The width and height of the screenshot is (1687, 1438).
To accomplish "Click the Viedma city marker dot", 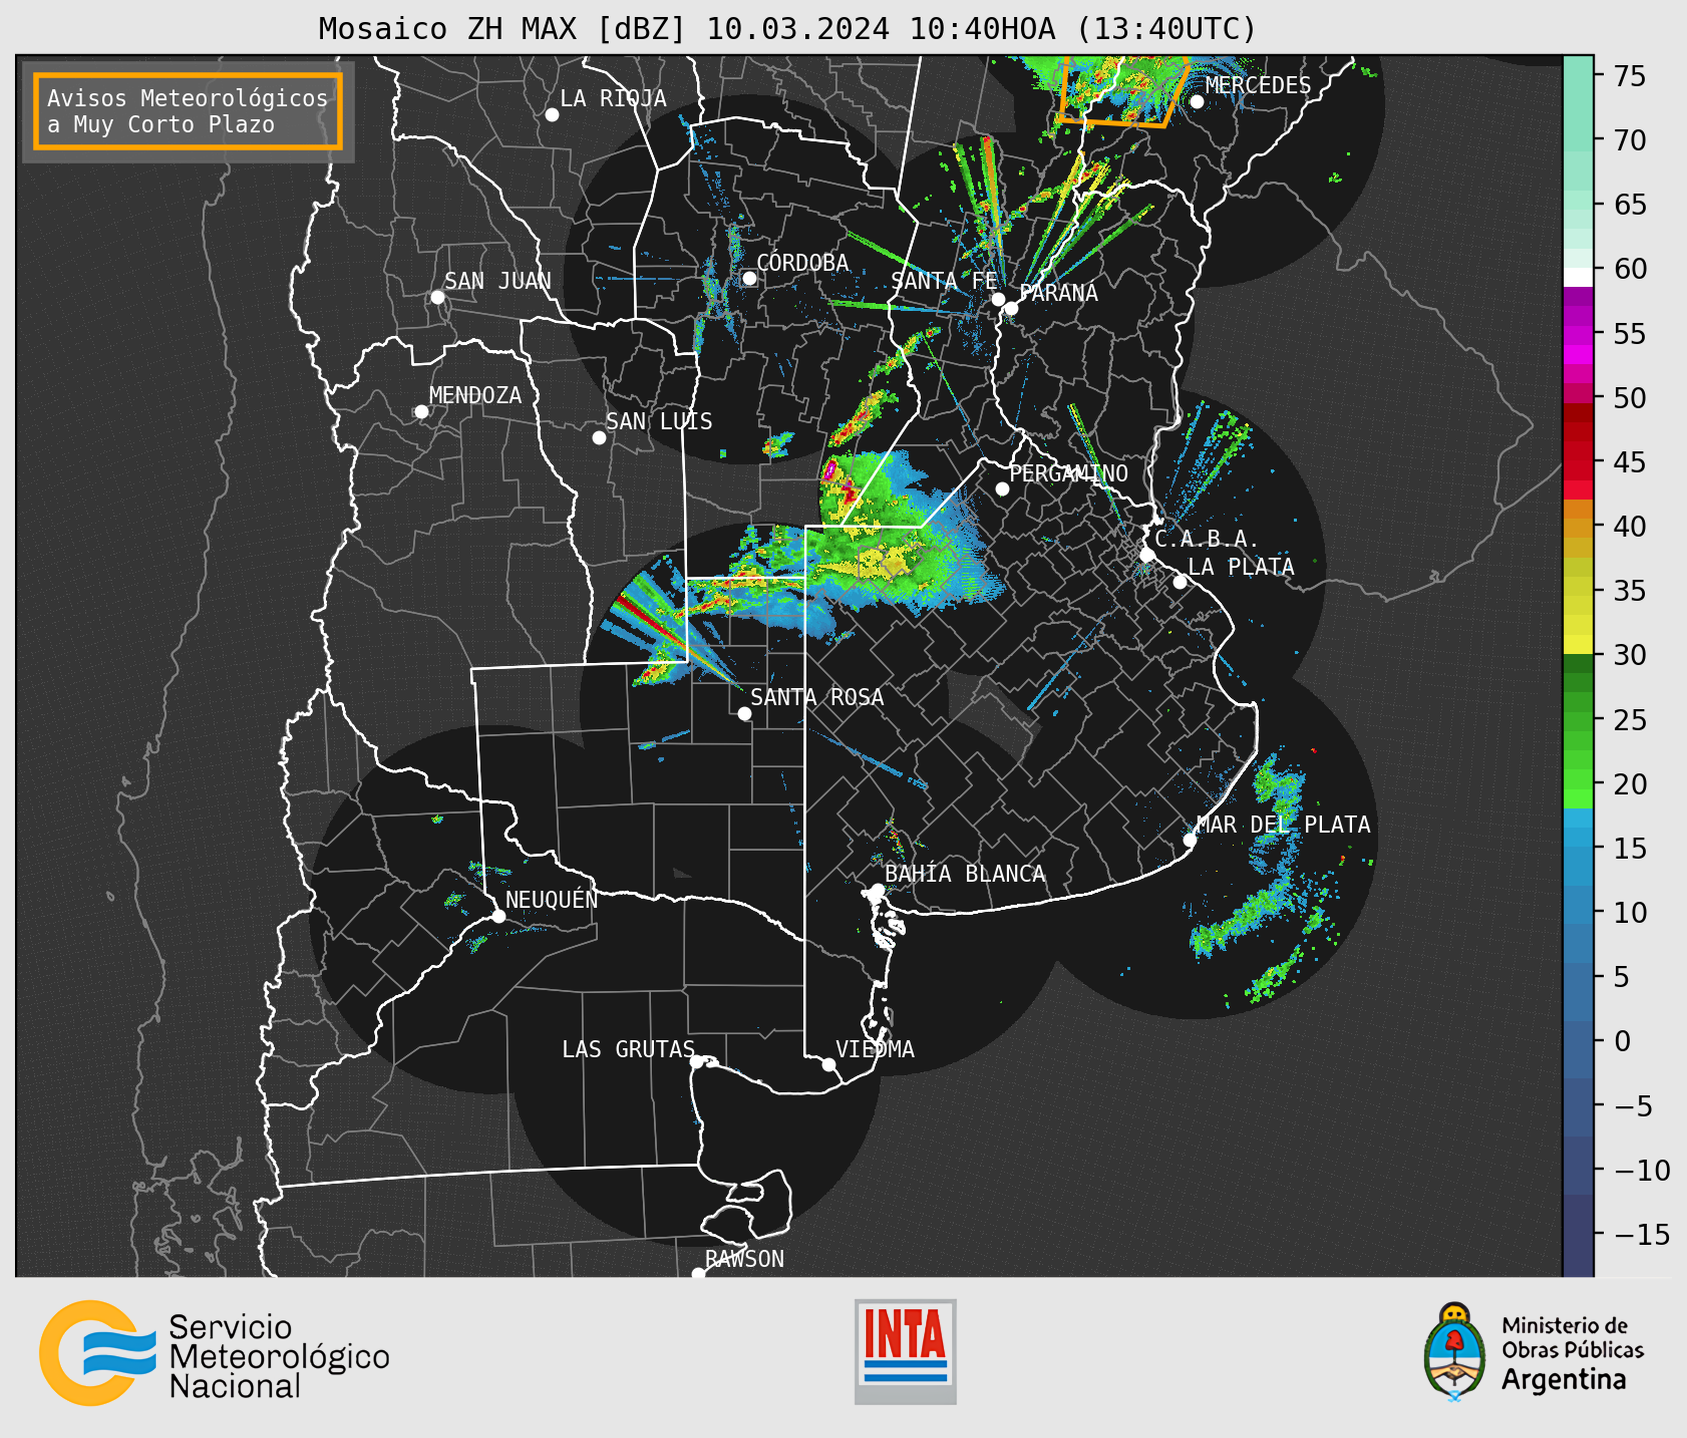I will click(x=828, y=1065).
